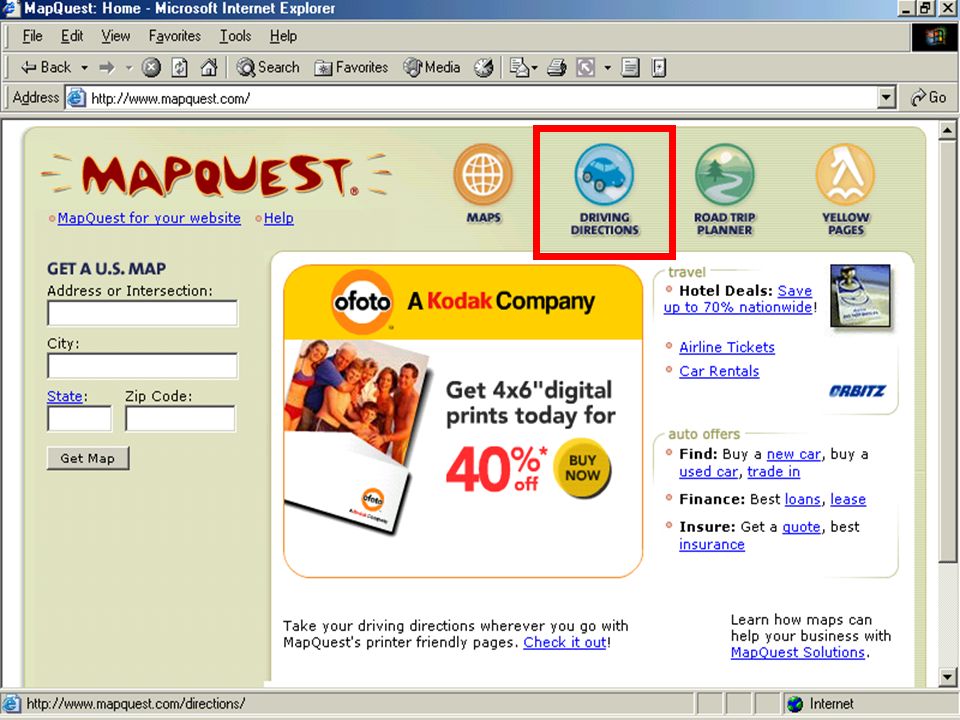Click the Mail toolbar icon
Viewport: 960px width, 720px height.
pos(519,67)
